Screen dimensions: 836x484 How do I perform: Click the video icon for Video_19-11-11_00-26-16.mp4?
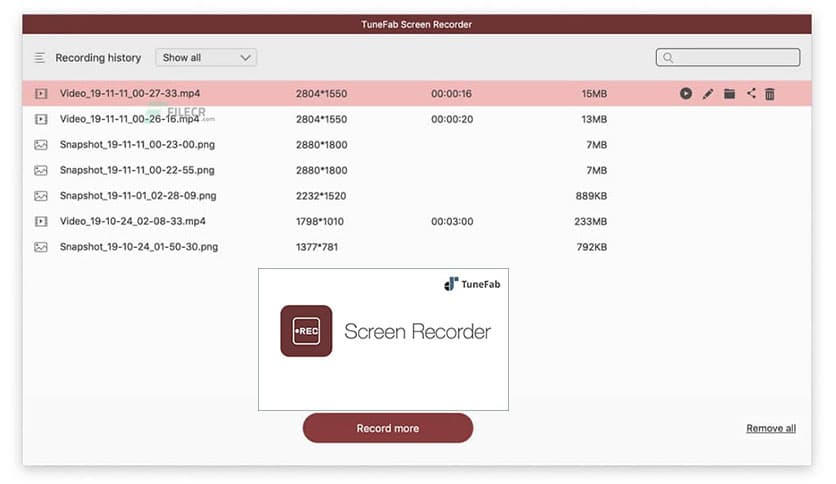[x=41, y=119]
